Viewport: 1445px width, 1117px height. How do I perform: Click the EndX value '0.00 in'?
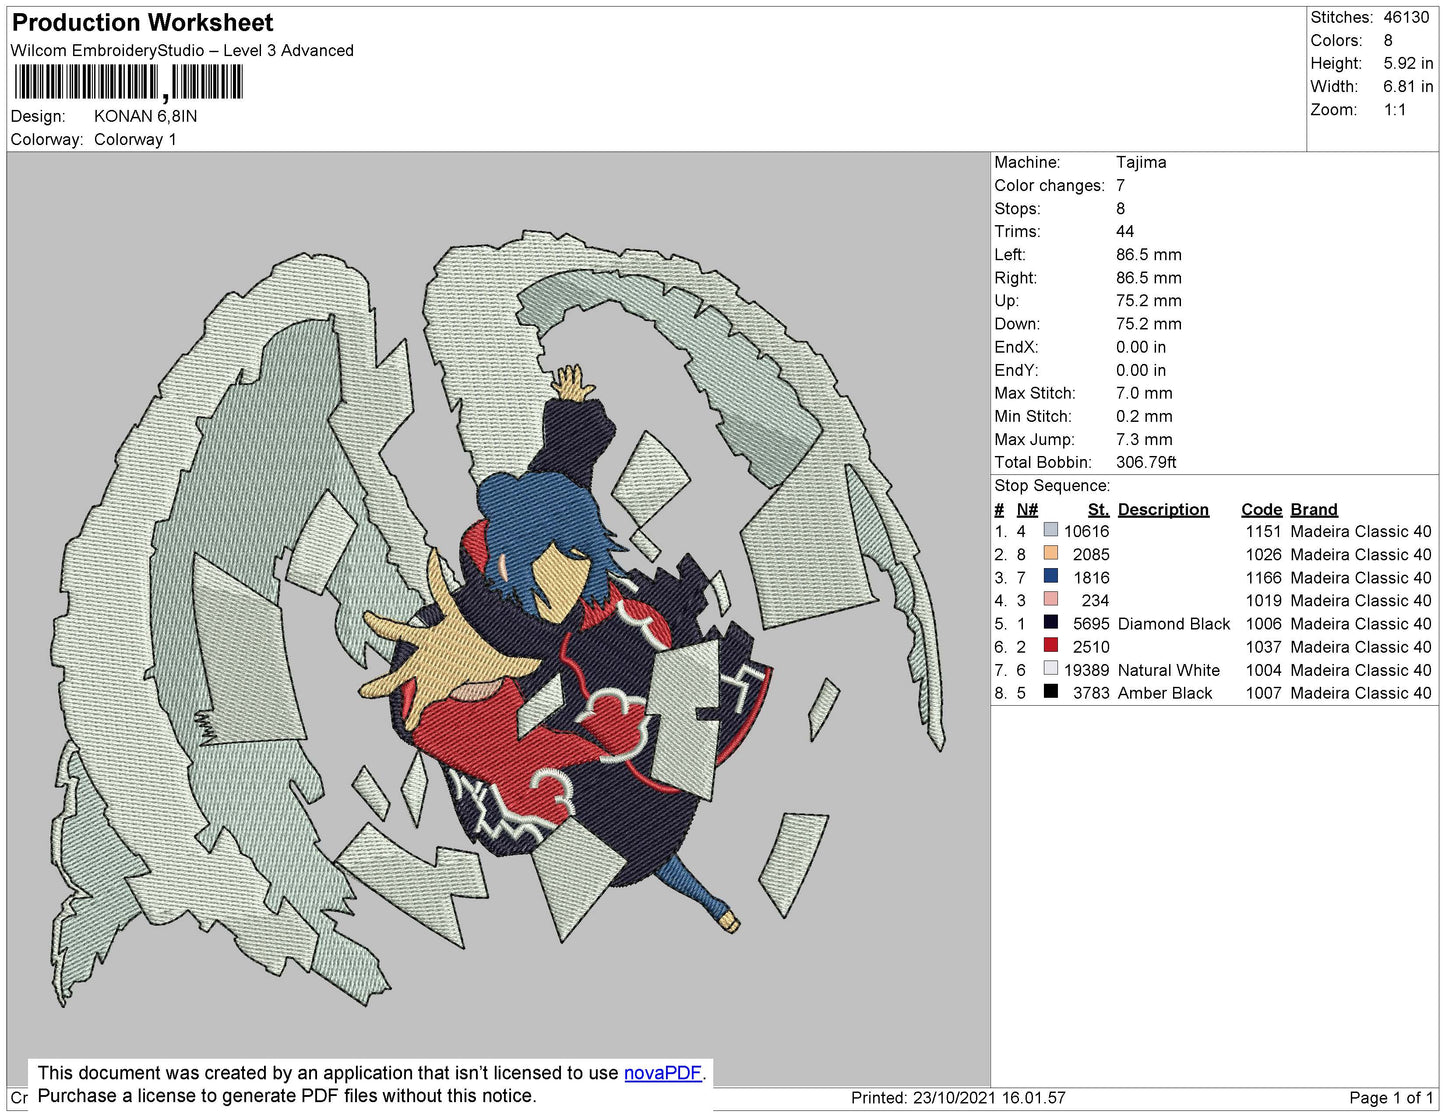[1141, 347]
